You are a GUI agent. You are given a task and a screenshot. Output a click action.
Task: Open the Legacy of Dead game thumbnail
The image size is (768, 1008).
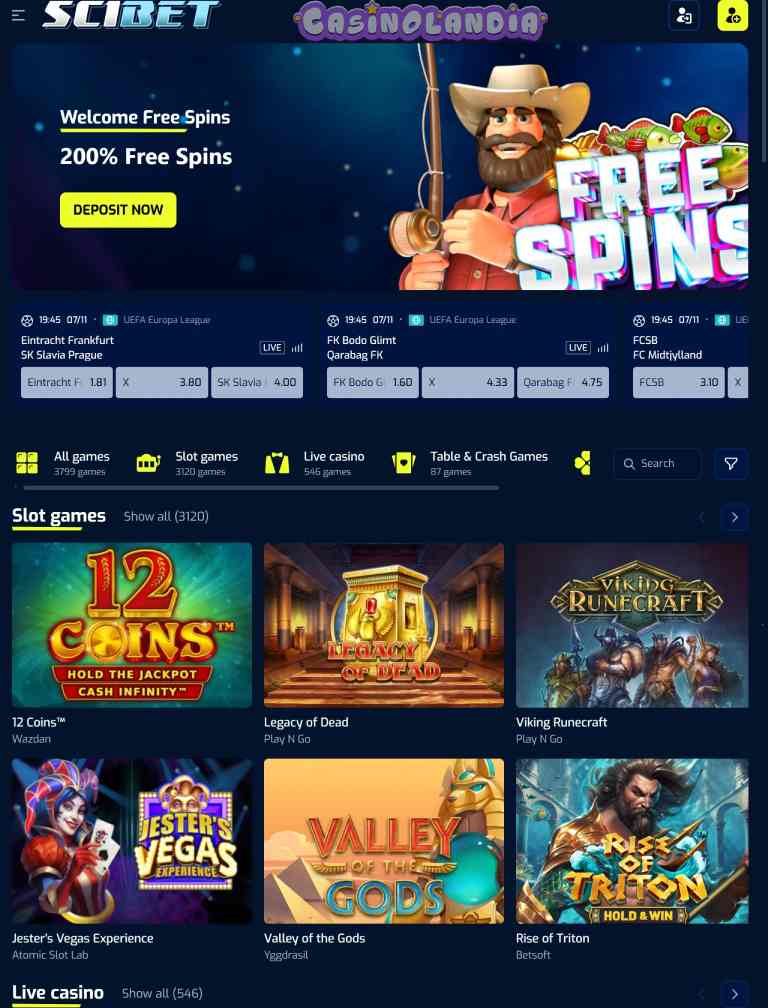[384, 625]
